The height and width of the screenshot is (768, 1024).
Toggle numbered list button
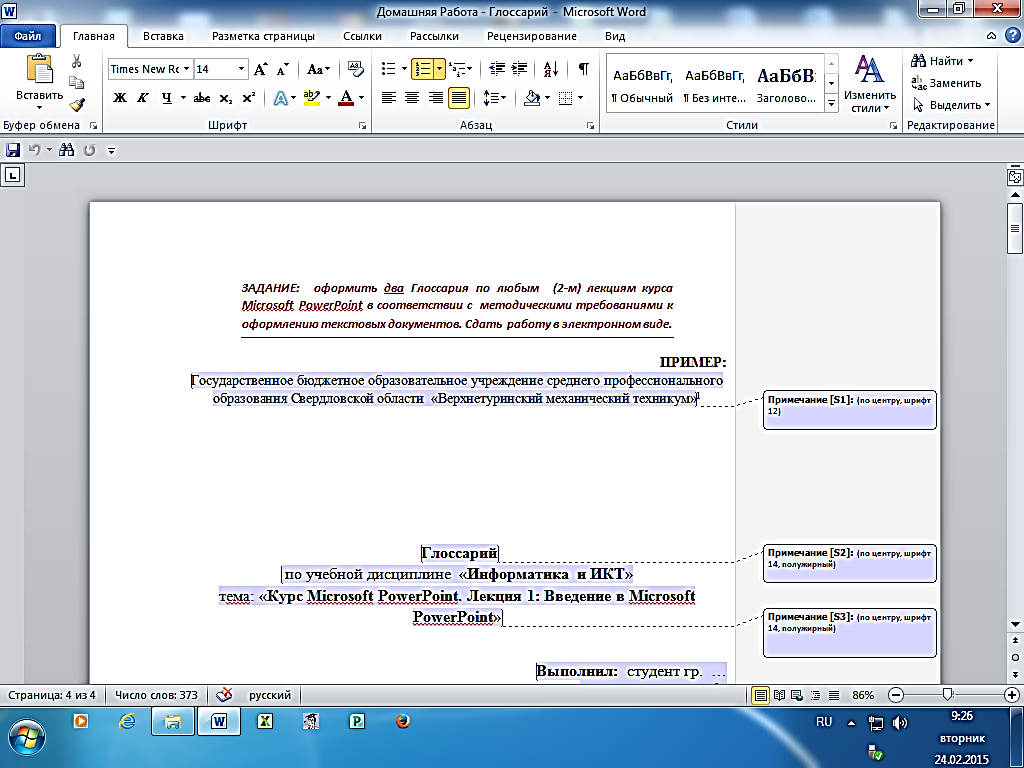point(423,69)
